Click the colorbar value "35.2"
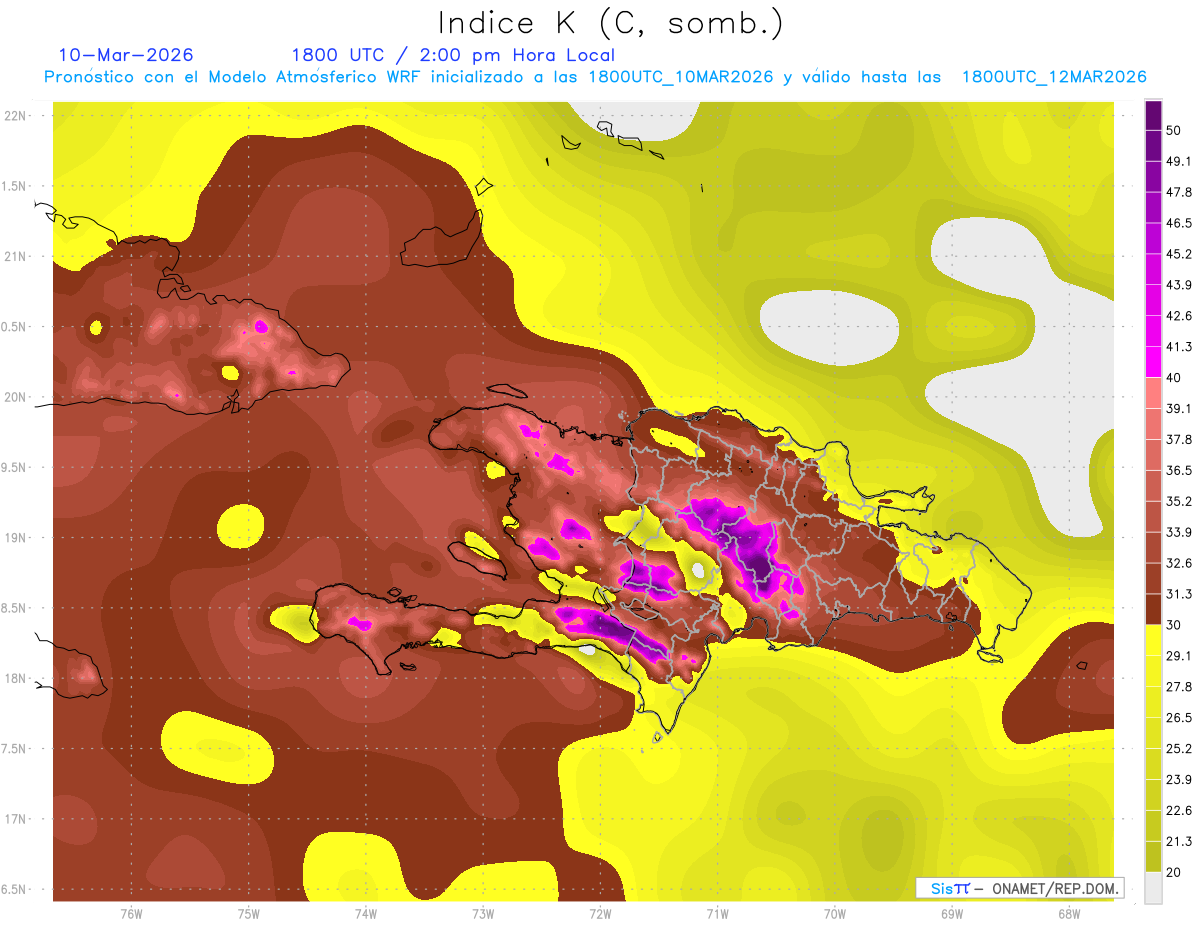1200x927 pixels. 1178,501
